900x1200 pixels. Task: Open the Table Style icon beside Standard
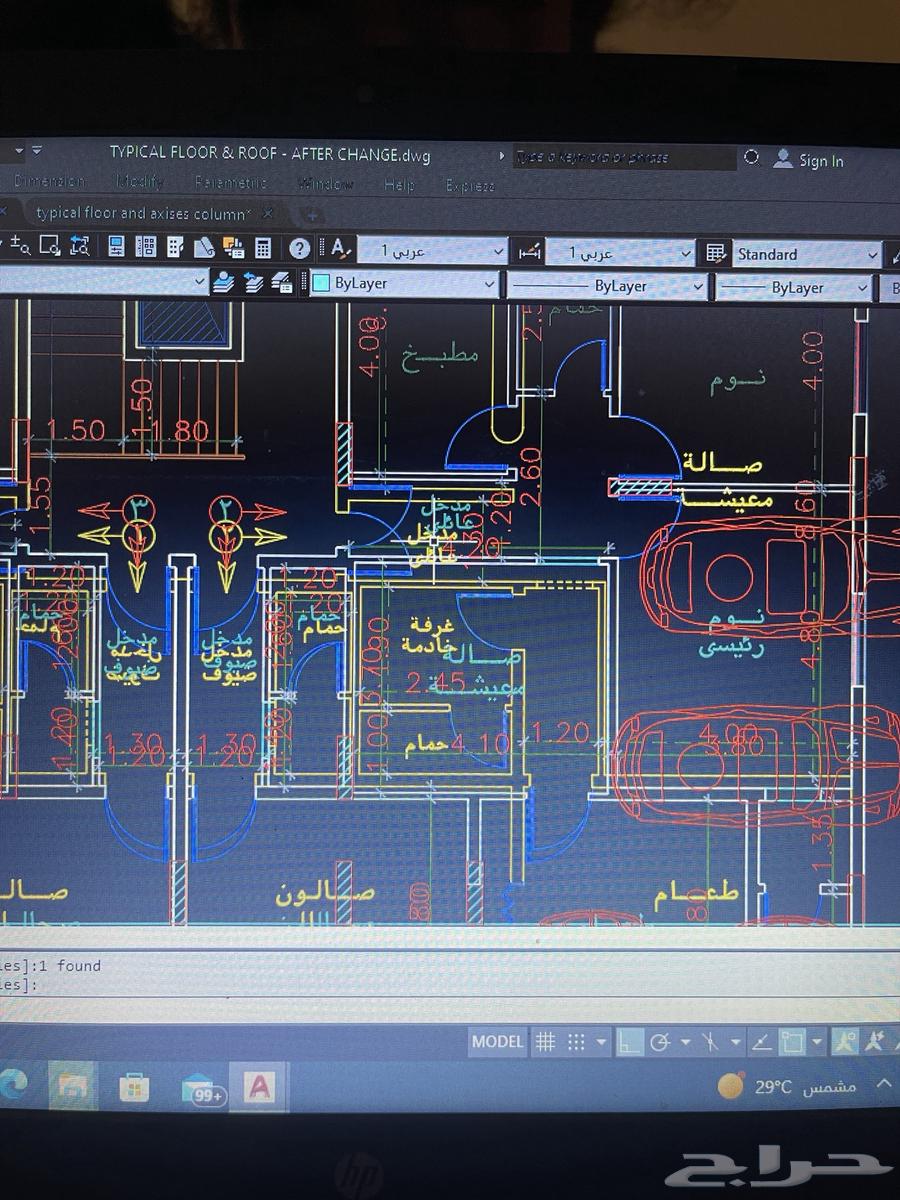coord(715,252)
